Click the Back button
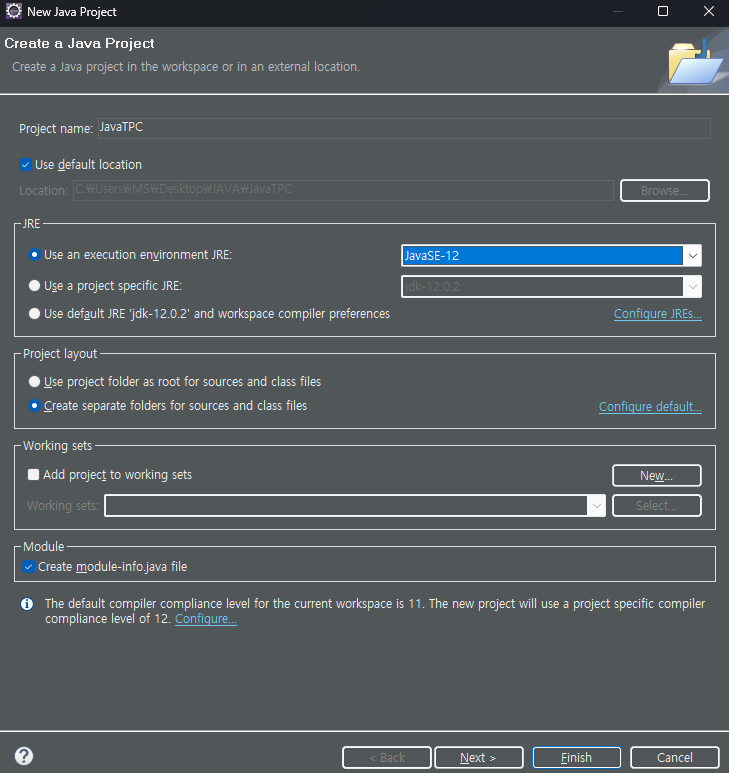The width and height of the screenshot is (729, 773). pos(387,758)
